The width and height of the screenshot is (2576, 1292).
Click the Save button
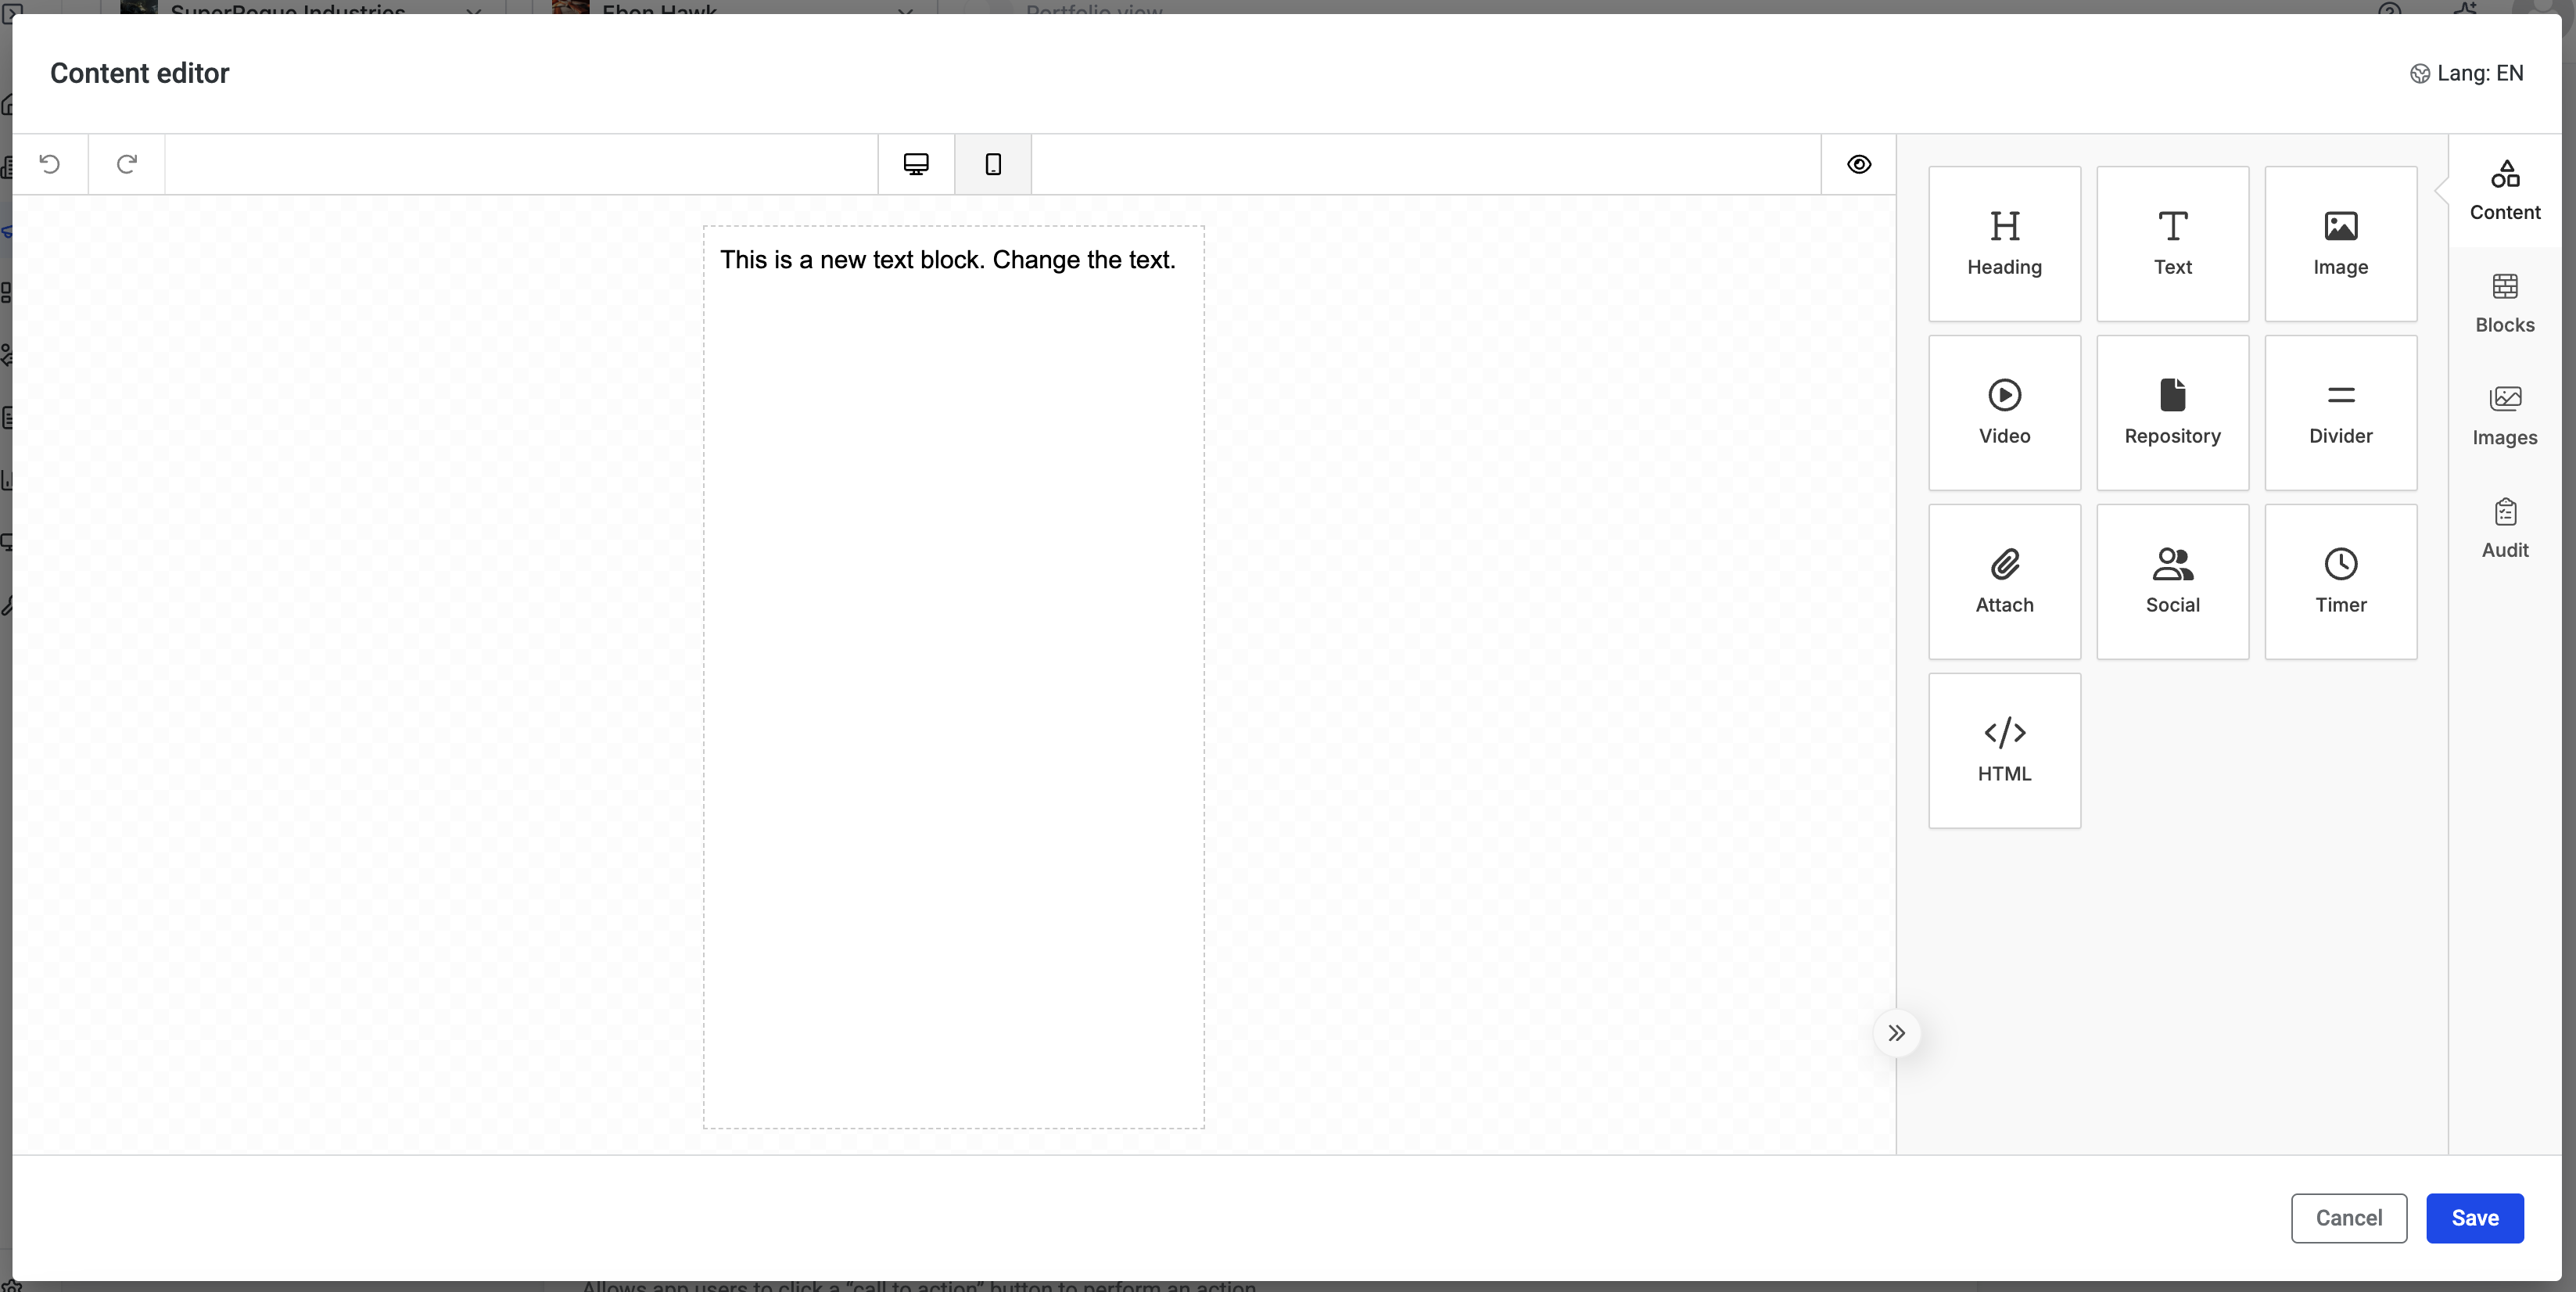(2474, 1218)
